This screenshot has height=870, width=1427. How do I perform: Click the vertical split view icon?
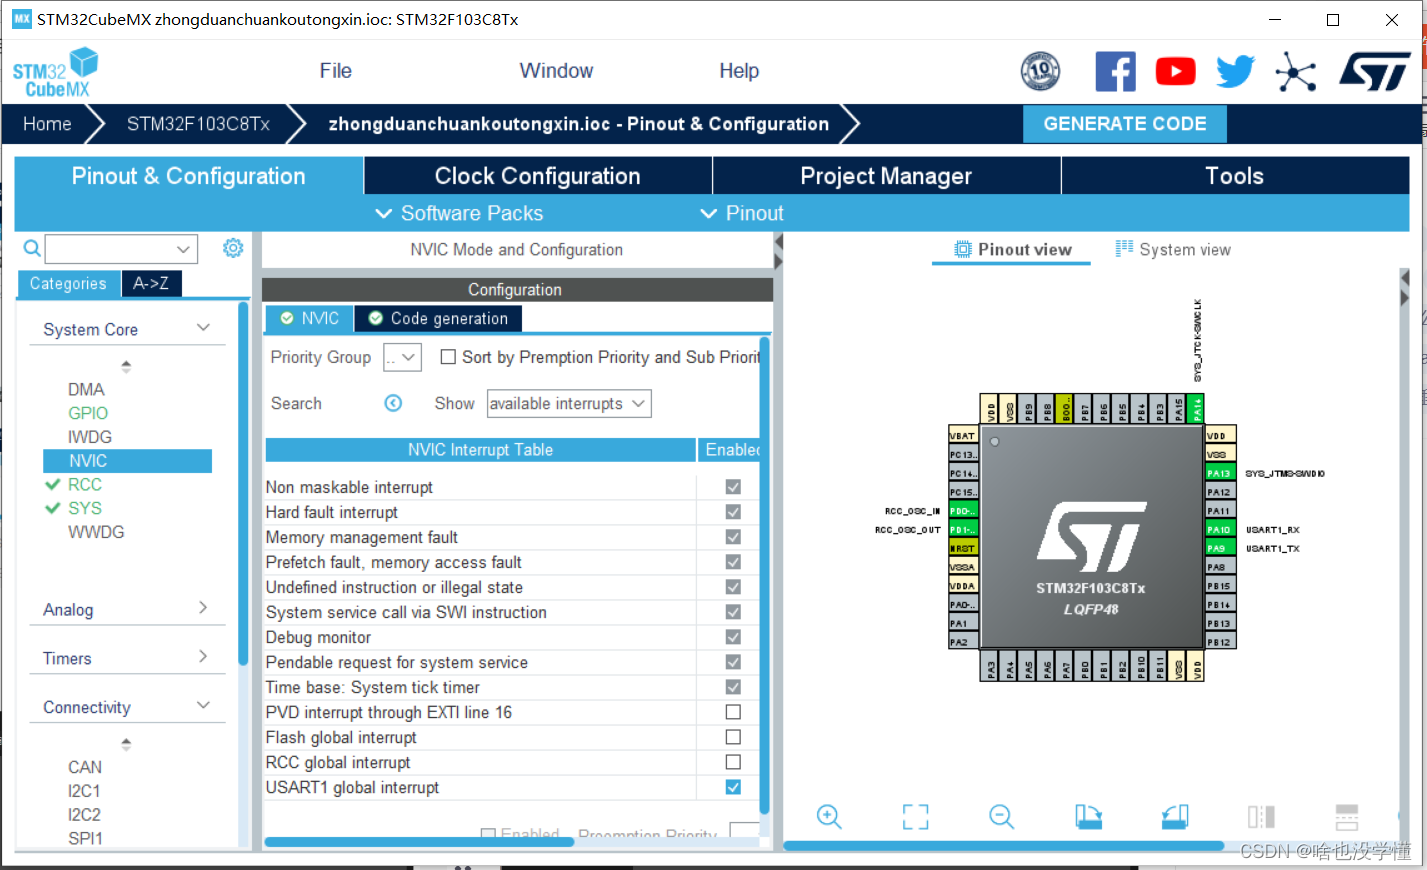coord(1261,817)
